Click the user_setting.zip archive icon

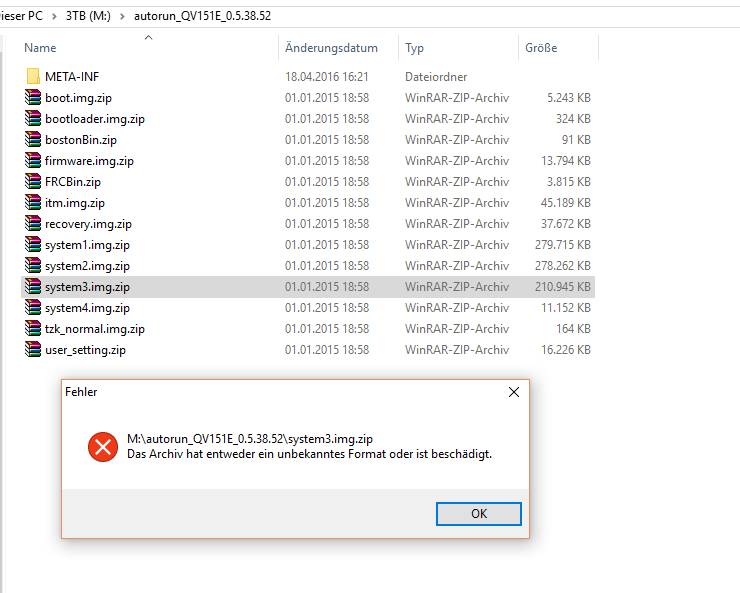coord(33,350)
